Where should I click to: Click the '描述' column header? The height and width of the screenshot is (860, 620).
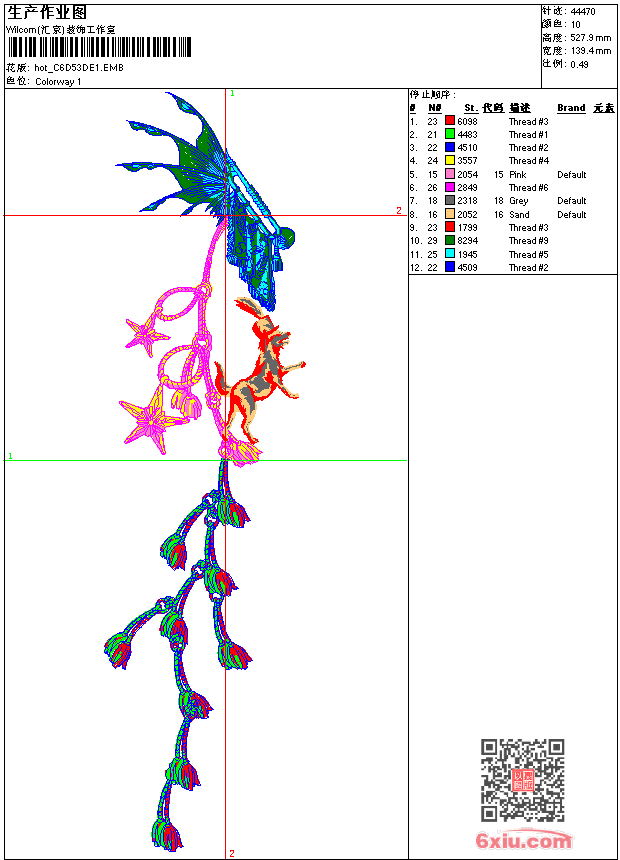[x=520, y=108]
